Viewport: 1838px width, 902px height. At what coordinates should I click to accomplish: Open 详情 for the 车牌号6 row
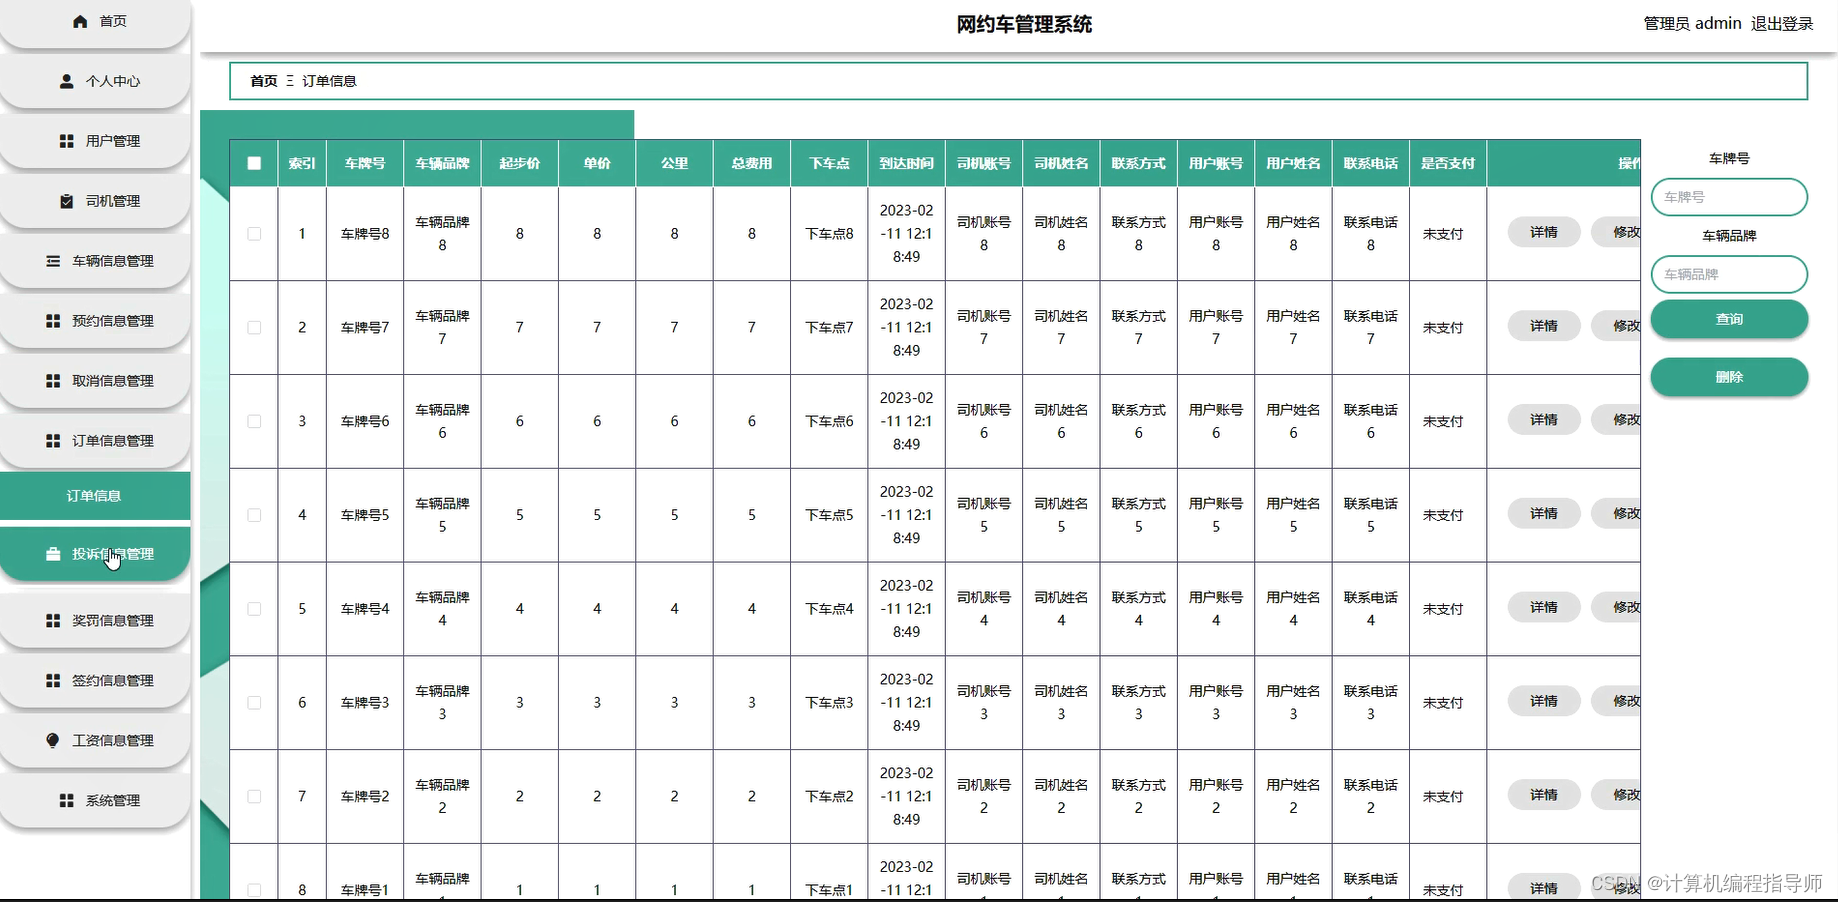coord(1544,420)
